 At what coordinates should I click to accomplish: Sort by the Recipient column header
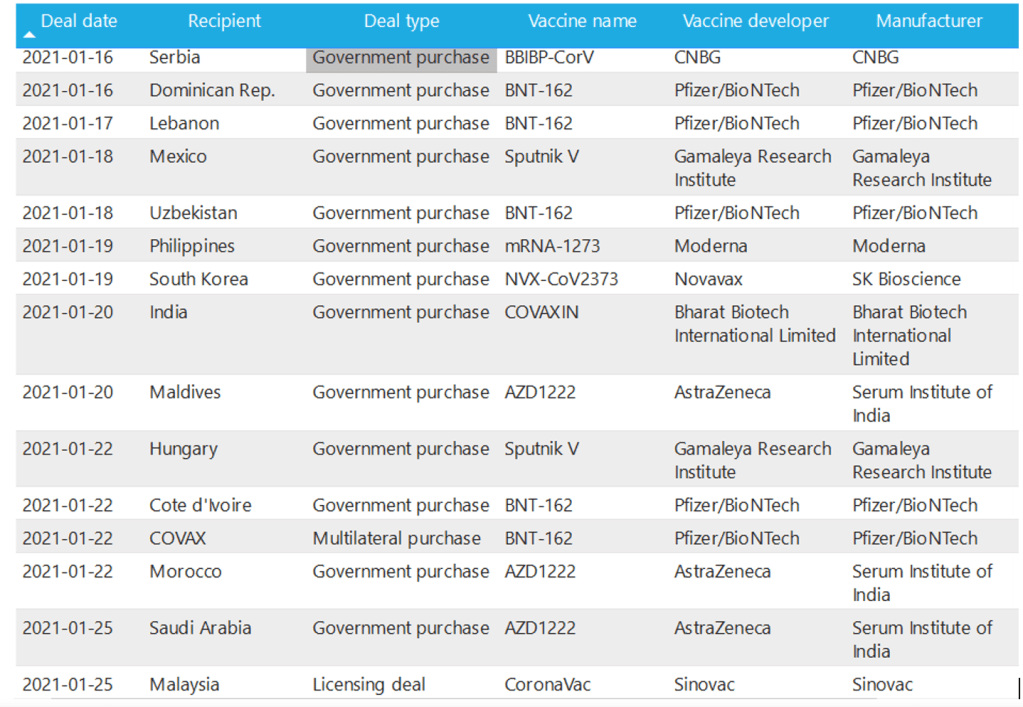pyautogui.click(x=224, y=21)
